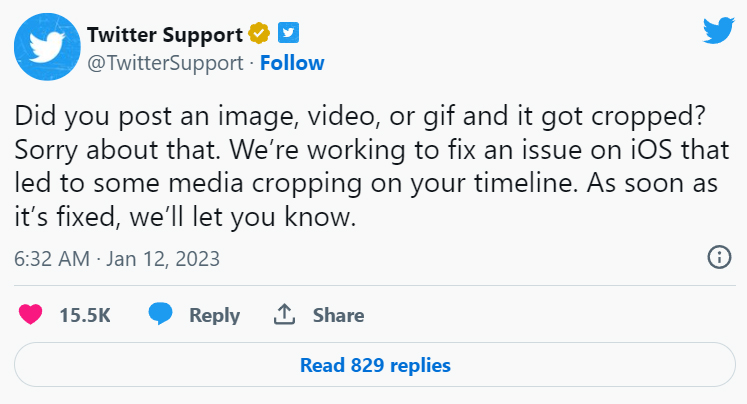This screenshot has height=404, width=747.
Task: Click the gold verified checkmark badge
Action: point(259,35)
